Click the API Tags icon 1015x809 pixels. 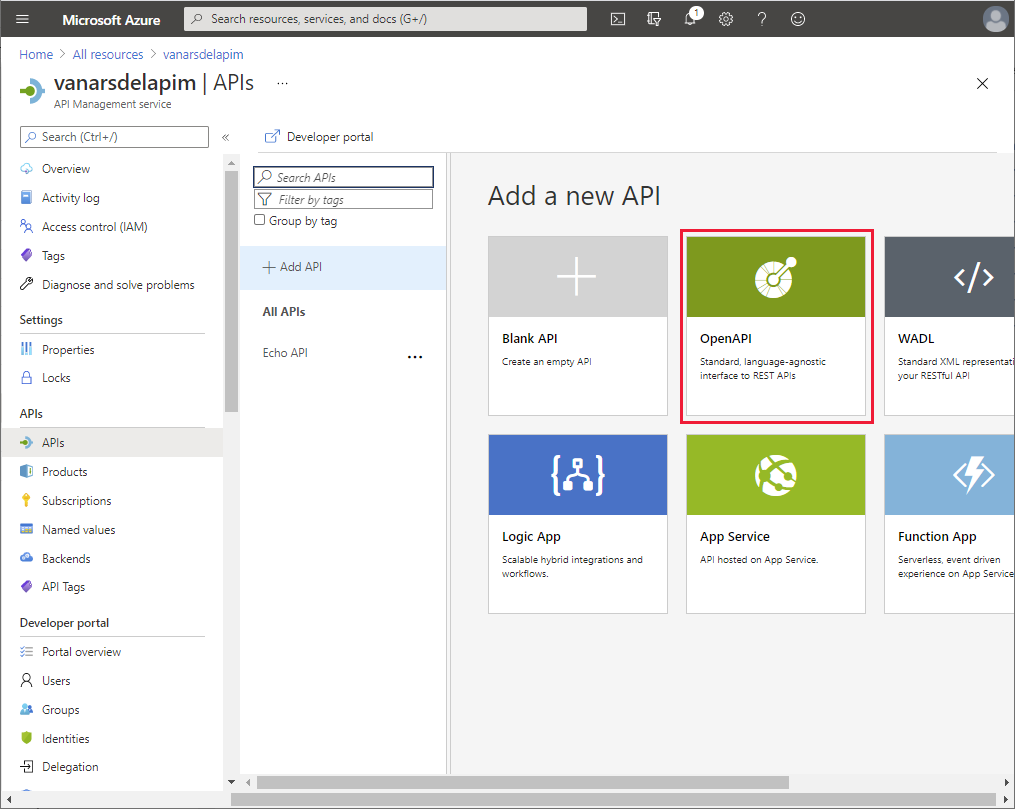(27, 586)
